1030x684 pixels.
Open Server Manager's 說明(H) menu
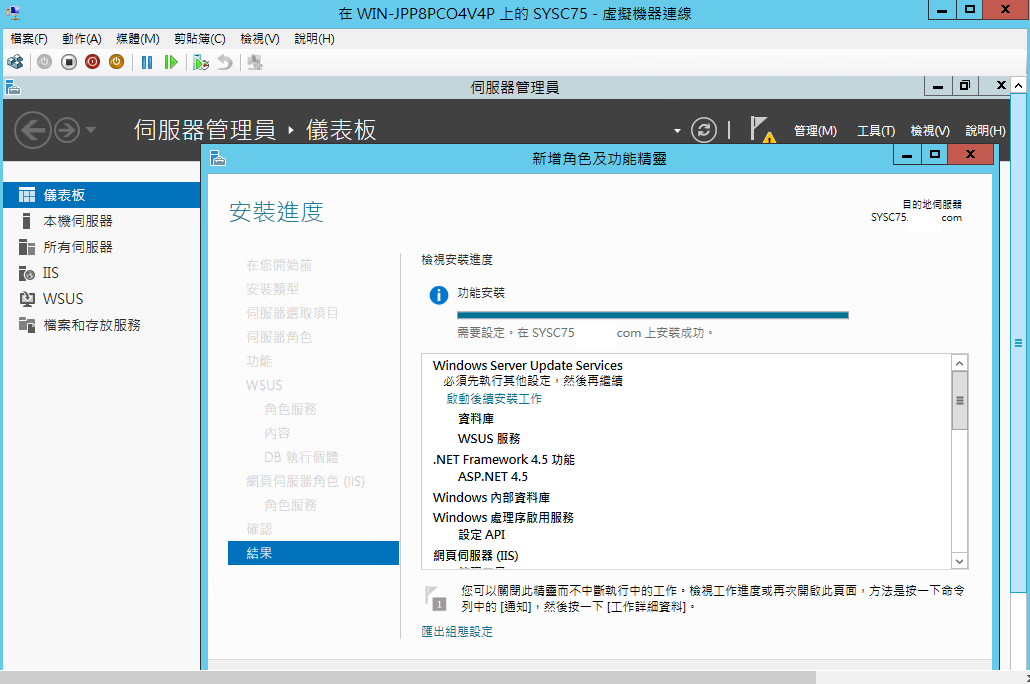point(985,131)
